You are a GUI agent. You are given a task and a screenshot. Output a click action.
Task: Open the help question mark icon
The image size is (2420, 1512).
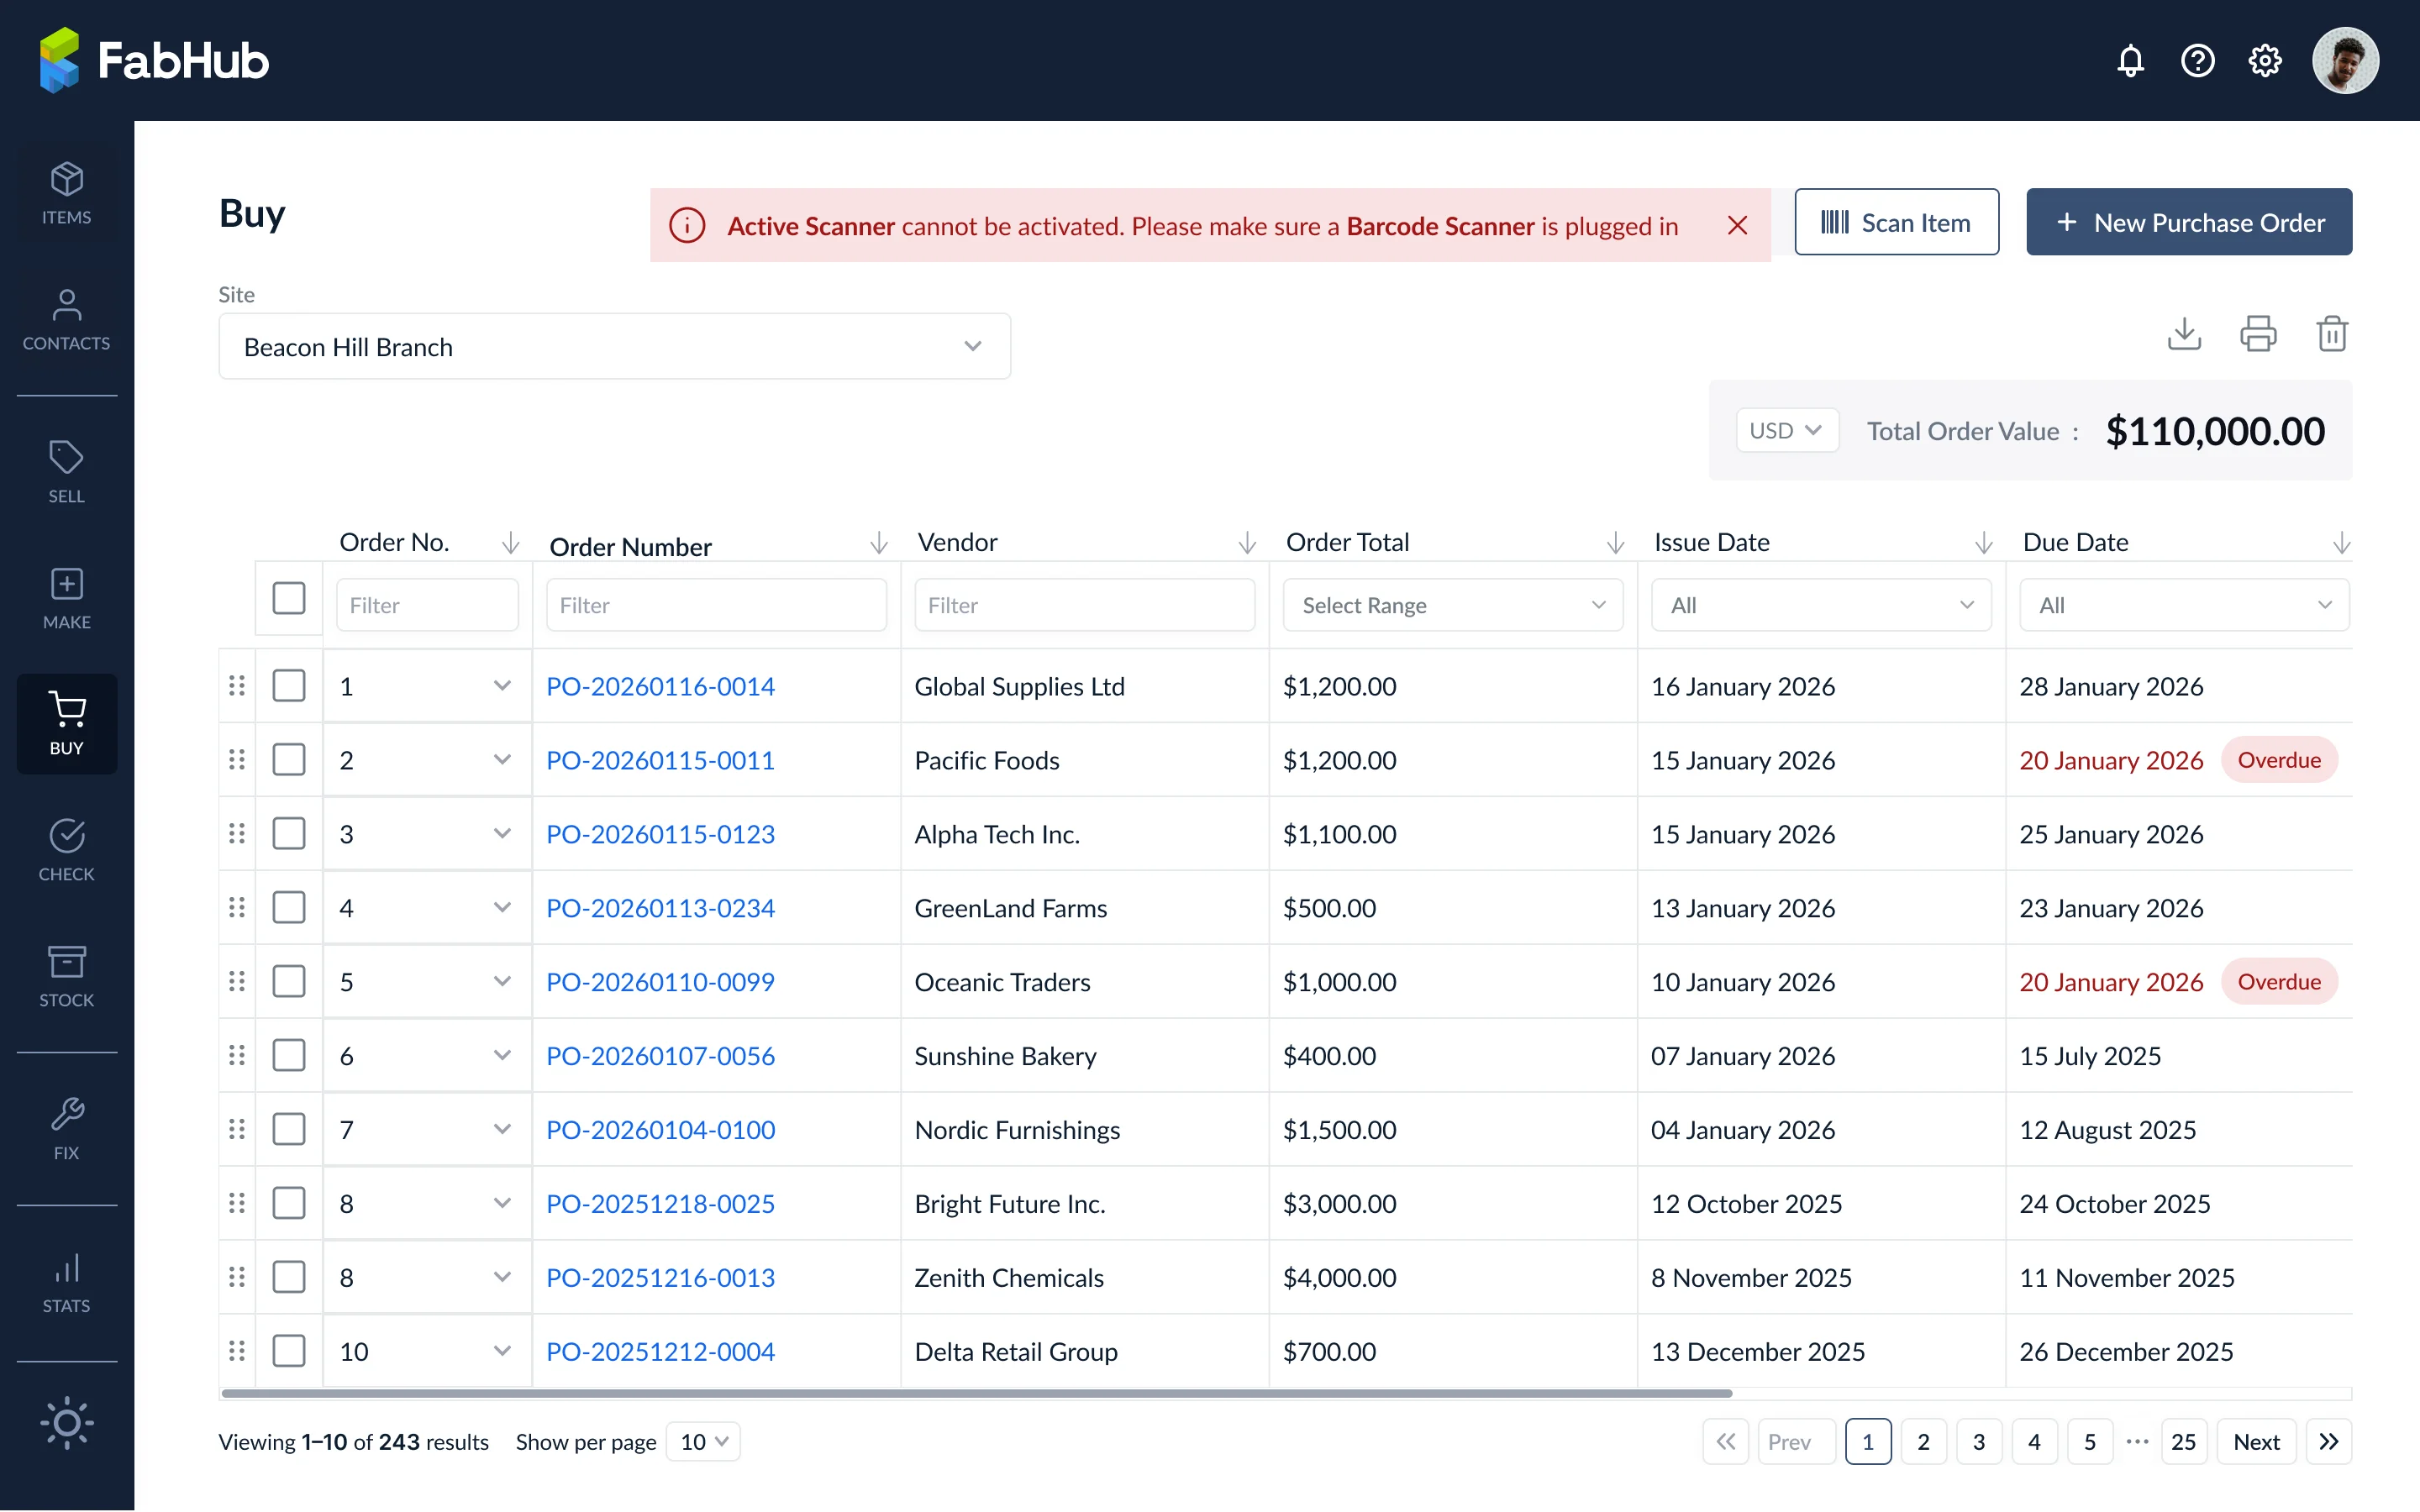tap(2197, 61)
